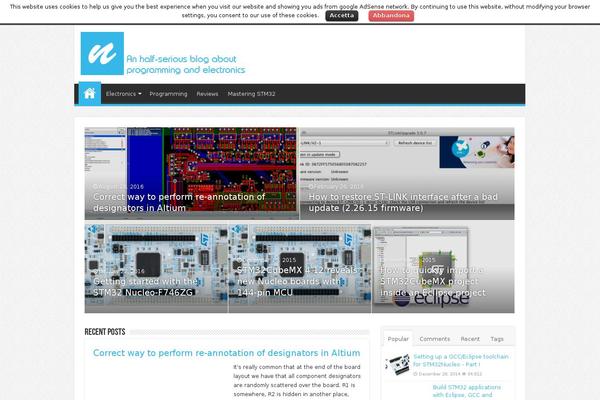
Task: Click the Nucleo board thumbnail in Popular list
Action: point(398,364)
